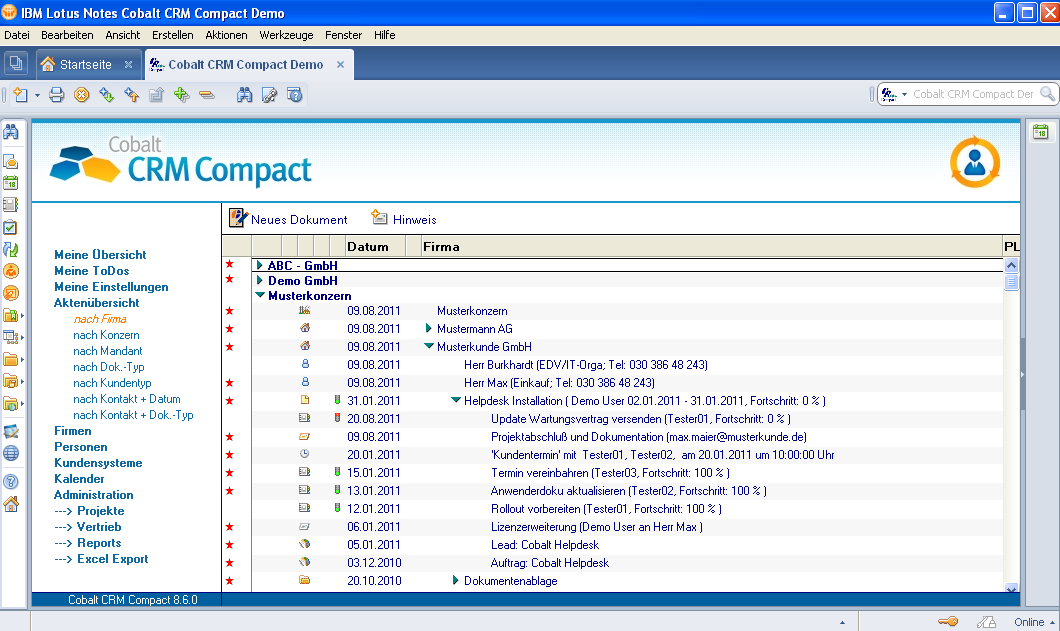Select nach Konzern view

(x=106, y=335)
